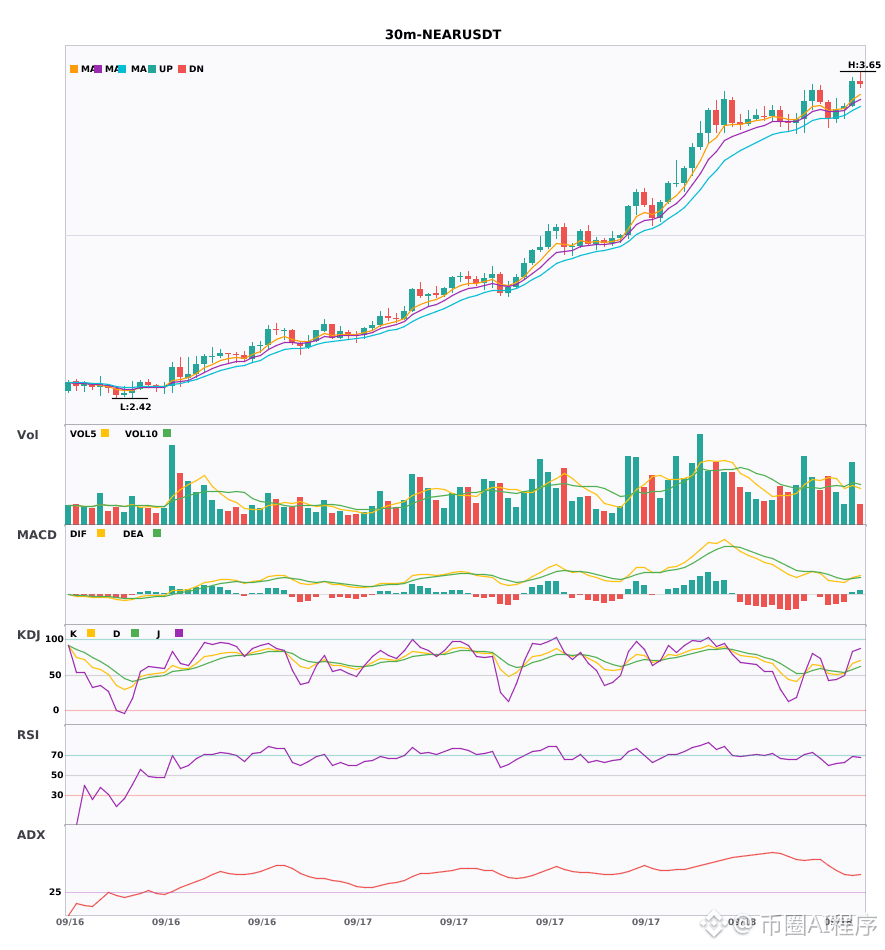Click the cyan MA legend swatch
Screen dimensions: 885x950
click(122, 69)
